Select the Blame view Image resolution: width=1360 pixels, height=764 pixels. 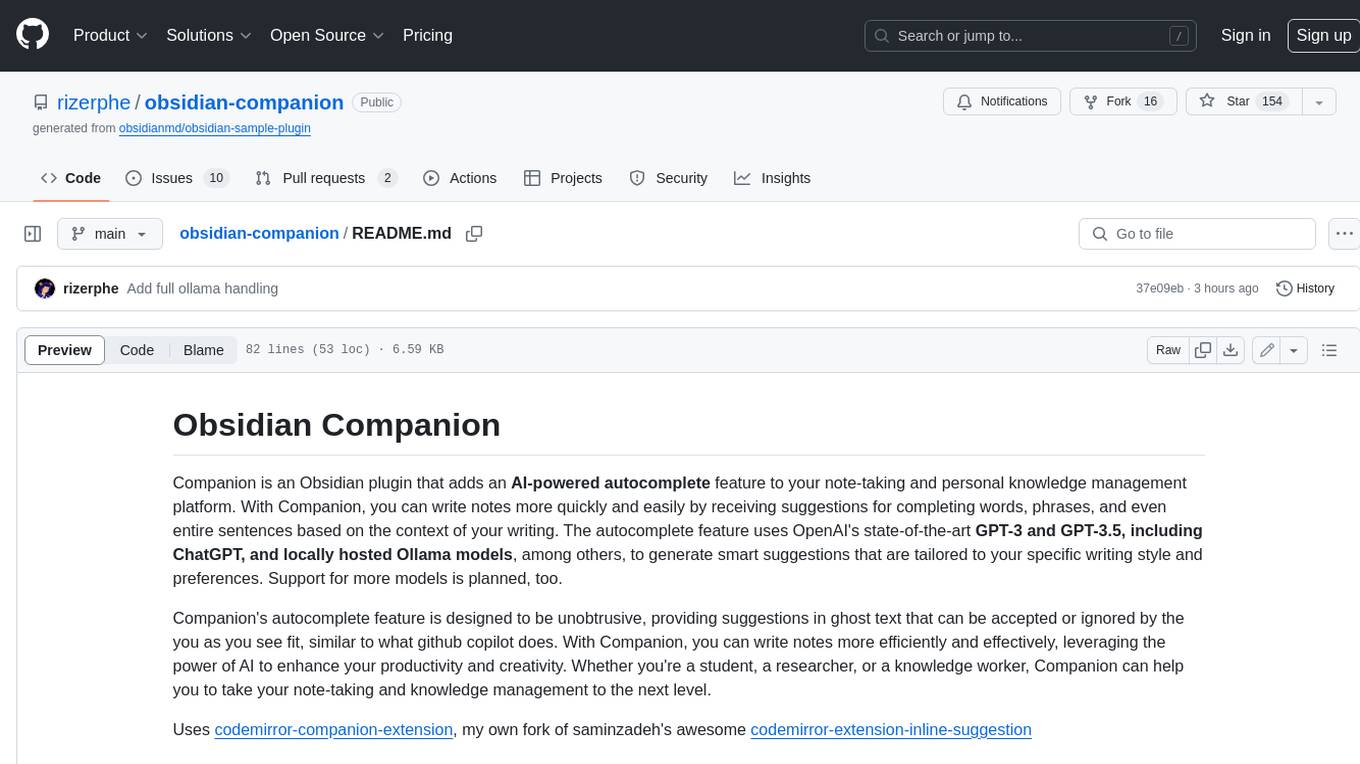203,350
